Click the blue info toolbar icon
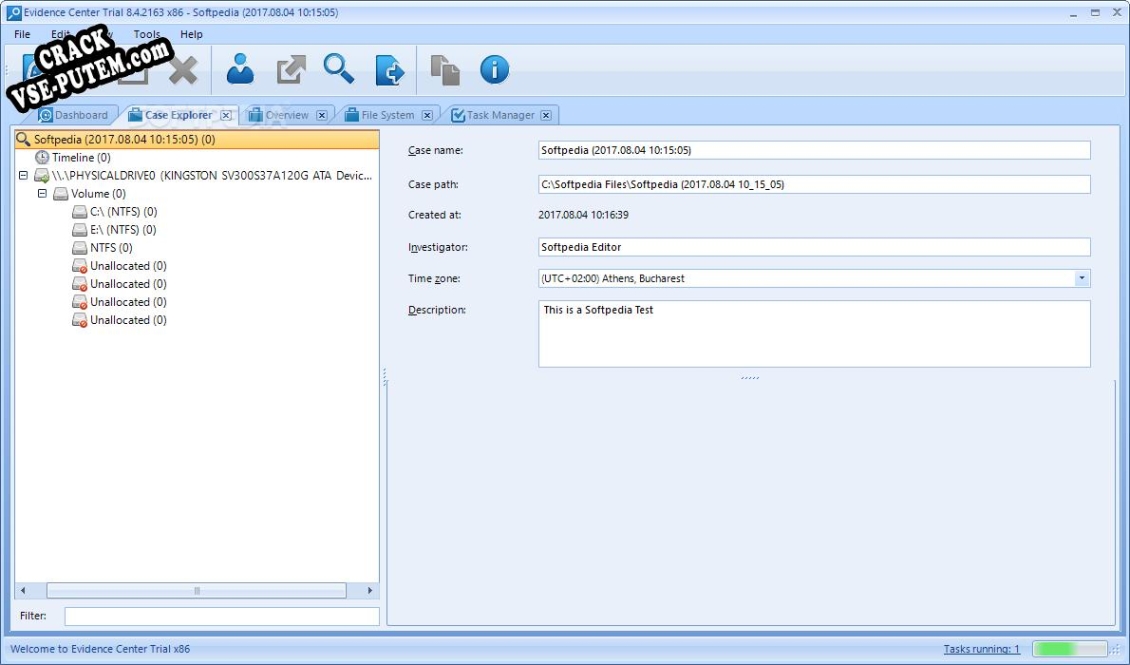The width and height of the screenshot is (1130, 665). pos(494,70)
